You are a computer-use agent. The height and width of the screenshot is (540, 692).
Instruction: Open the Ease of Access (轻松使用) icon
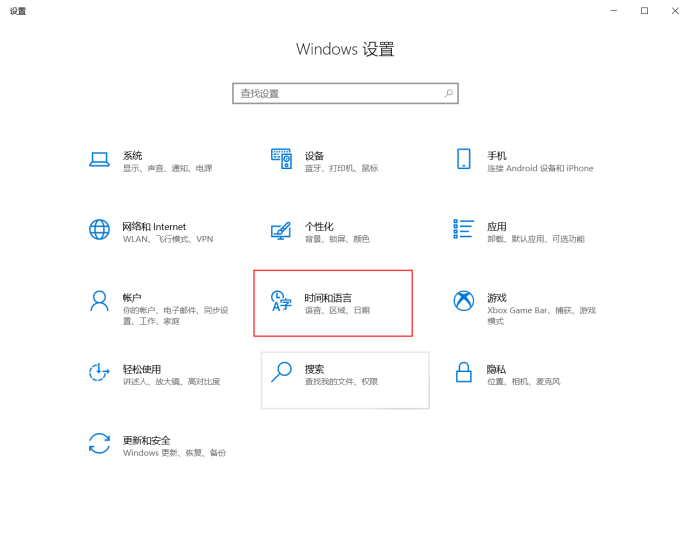click(99, 372)
